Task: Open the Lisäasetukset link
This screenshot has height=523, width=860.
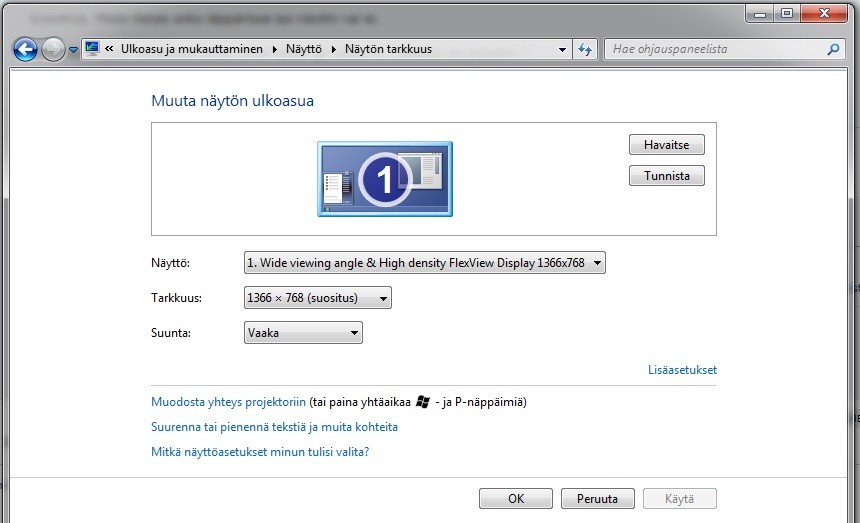Action: click(682, 370)
